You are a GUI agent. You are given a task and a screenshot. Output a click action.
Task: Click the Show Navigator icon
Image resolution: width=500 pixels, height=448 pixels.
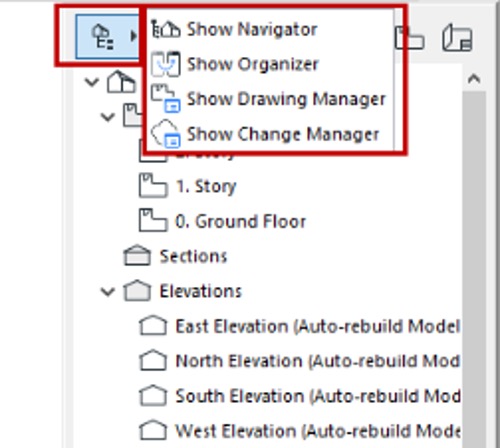(x=166, y=29)
